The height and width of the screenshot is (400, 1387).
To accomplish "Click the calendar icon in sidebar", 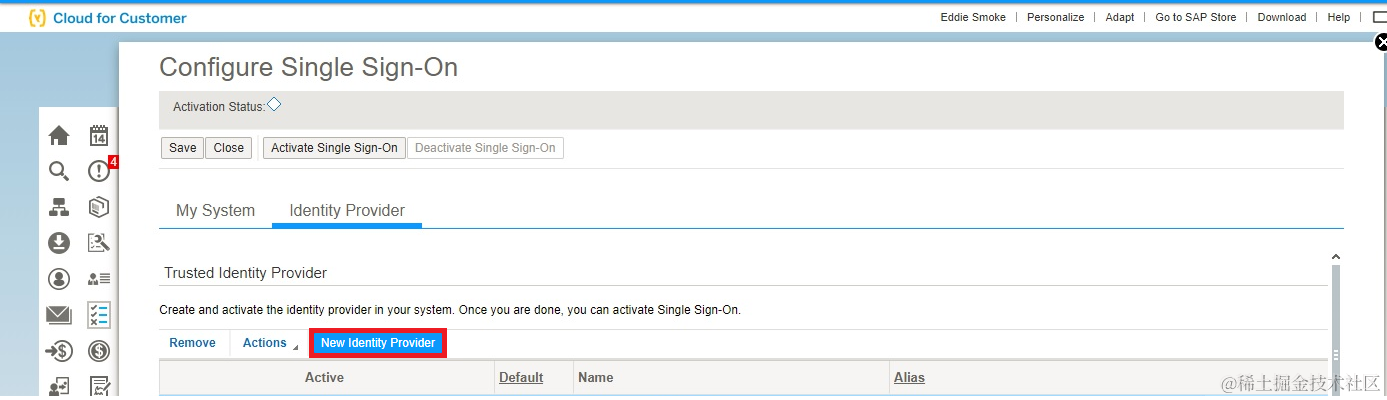I will click(x=99, y=135).
